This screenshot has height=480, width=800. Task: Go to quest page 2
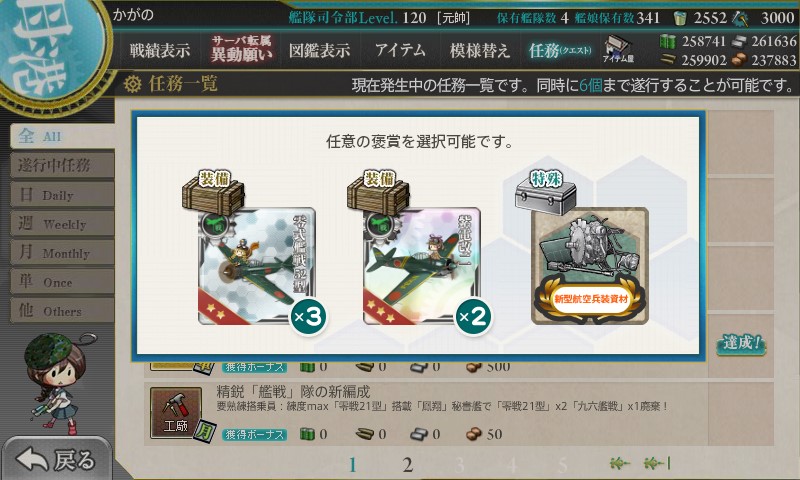[x=407, y=465]
